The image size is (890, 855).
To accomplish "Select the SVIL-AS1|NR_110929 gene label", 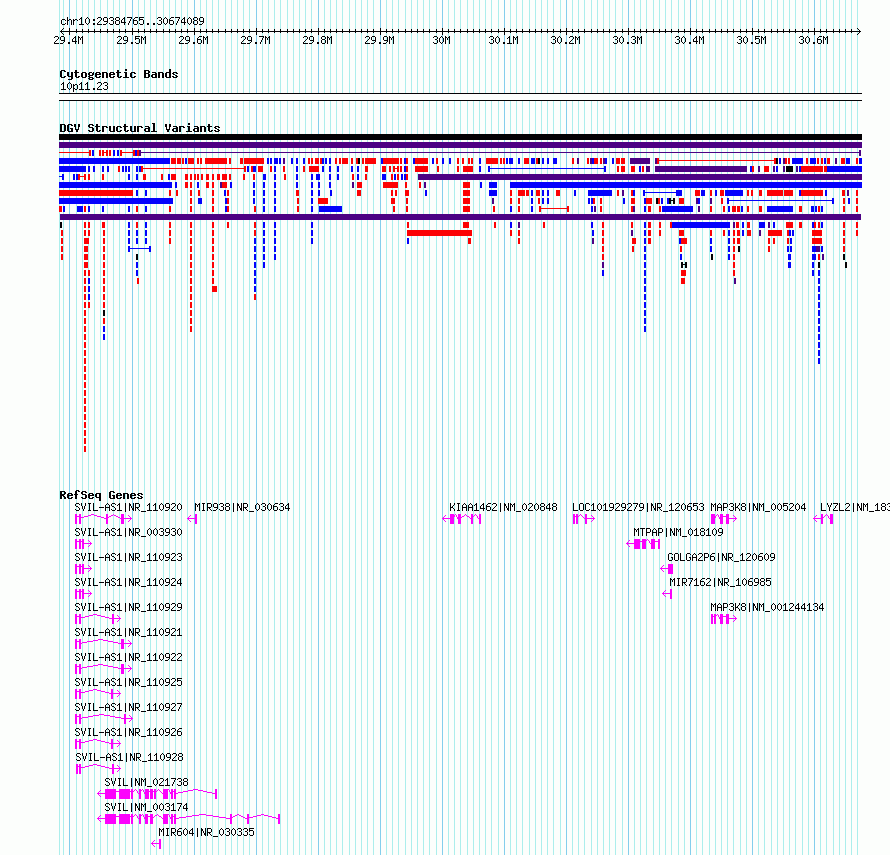I will [128, 607].
